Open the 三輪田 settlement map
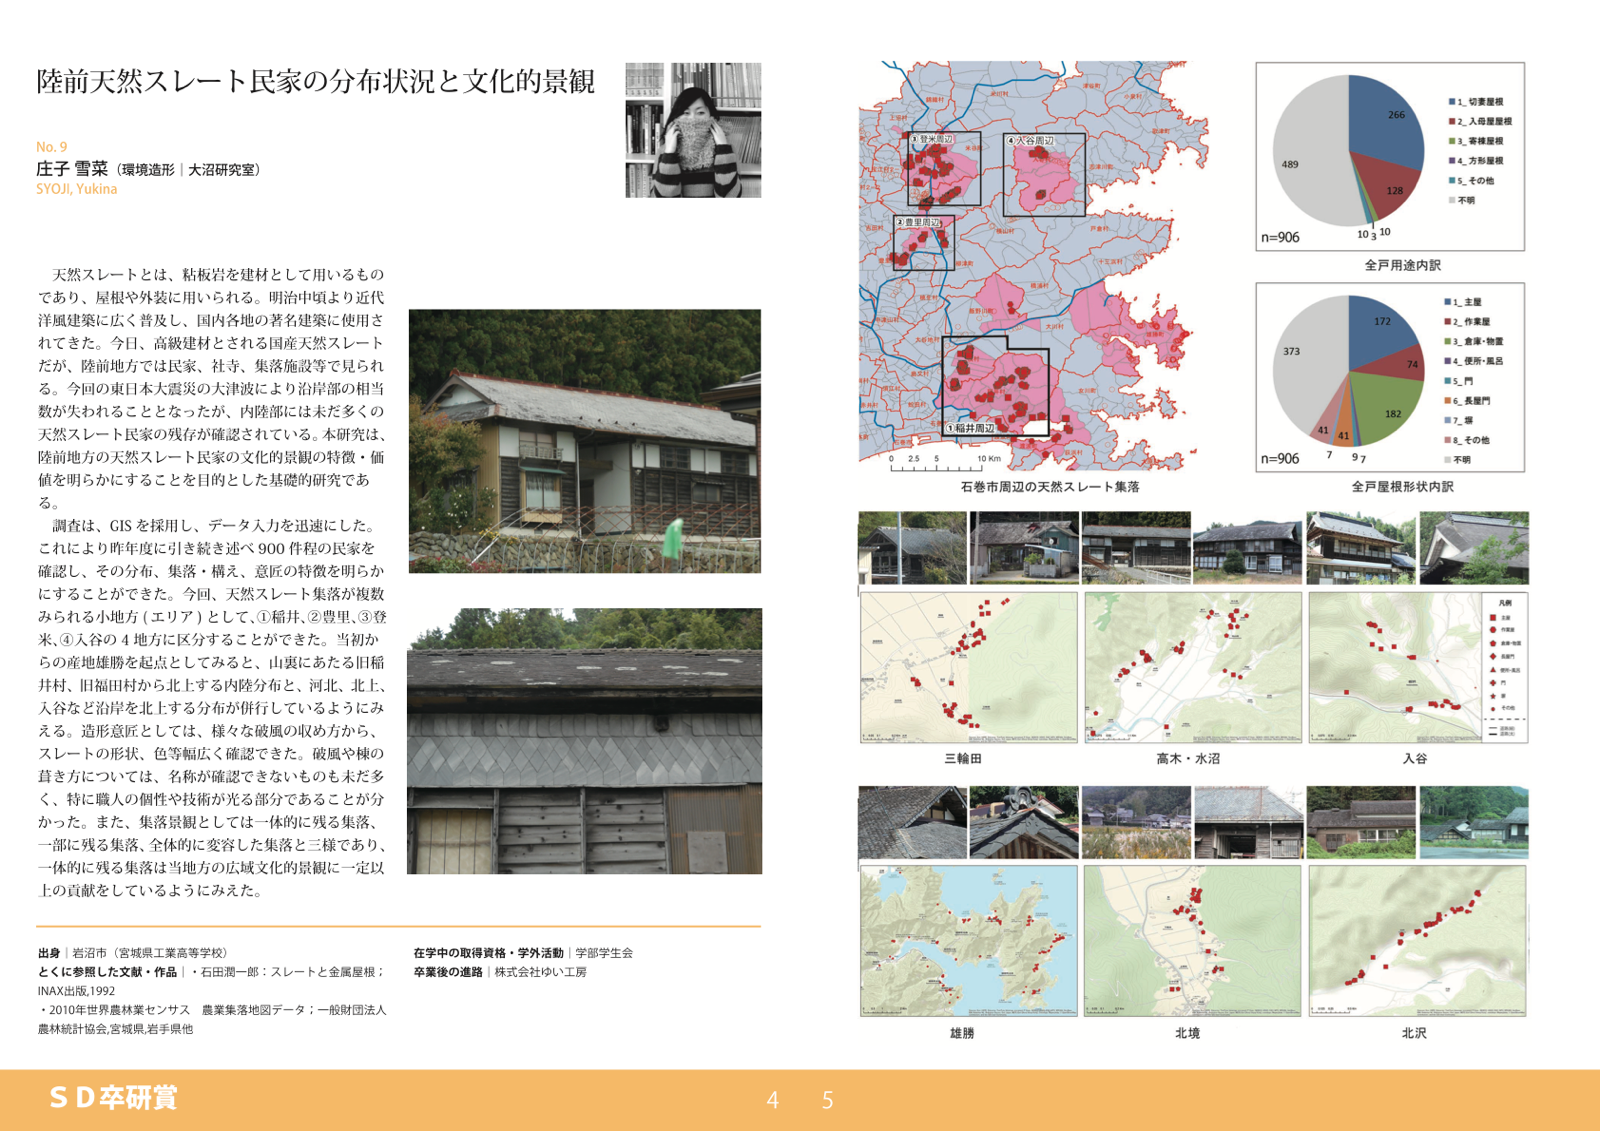This screenshot has height=1131, width=1600. (968, 667)
